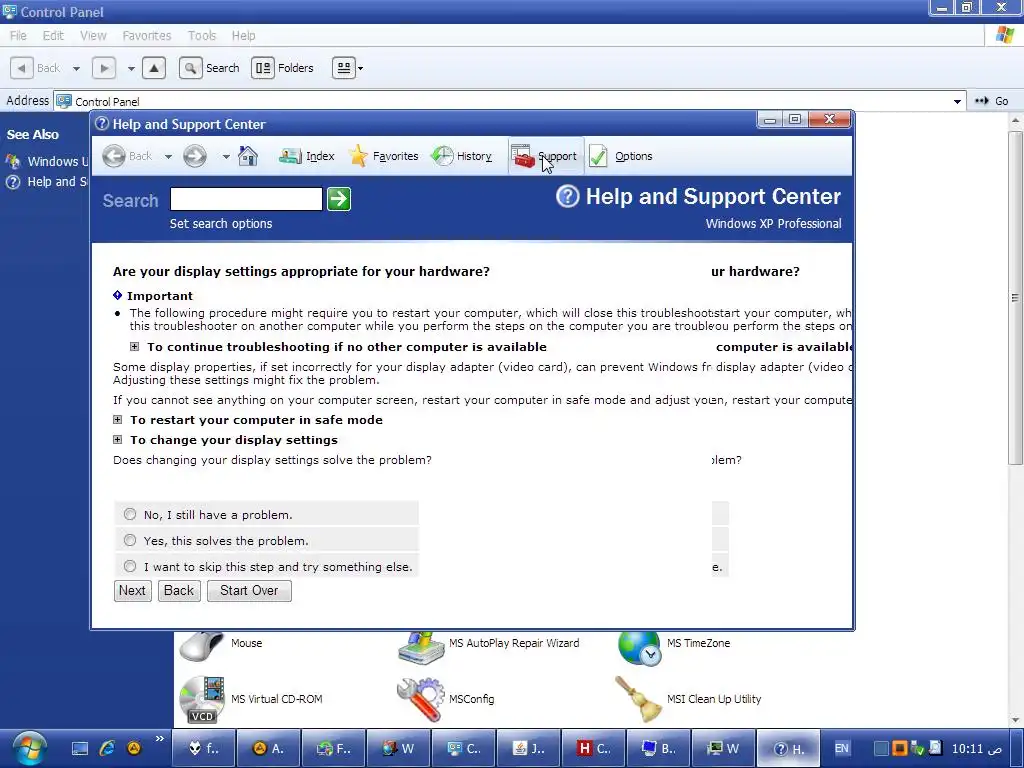
Task: Open Index in Help and Support Center
Action: tap(306, 156)
